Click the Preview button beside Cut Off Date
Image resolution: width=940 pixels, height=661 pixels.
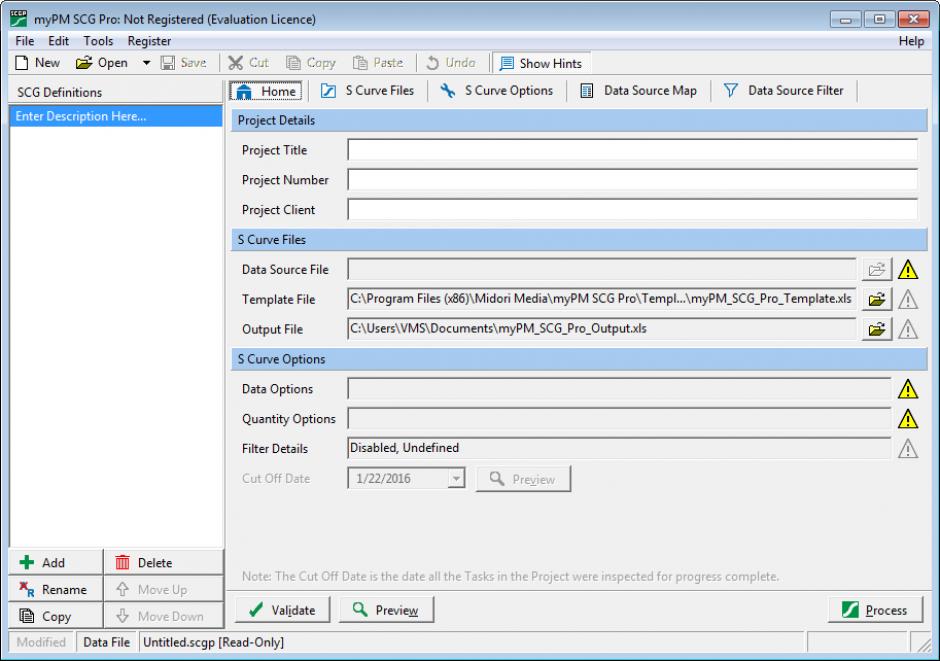click(523, 479)
